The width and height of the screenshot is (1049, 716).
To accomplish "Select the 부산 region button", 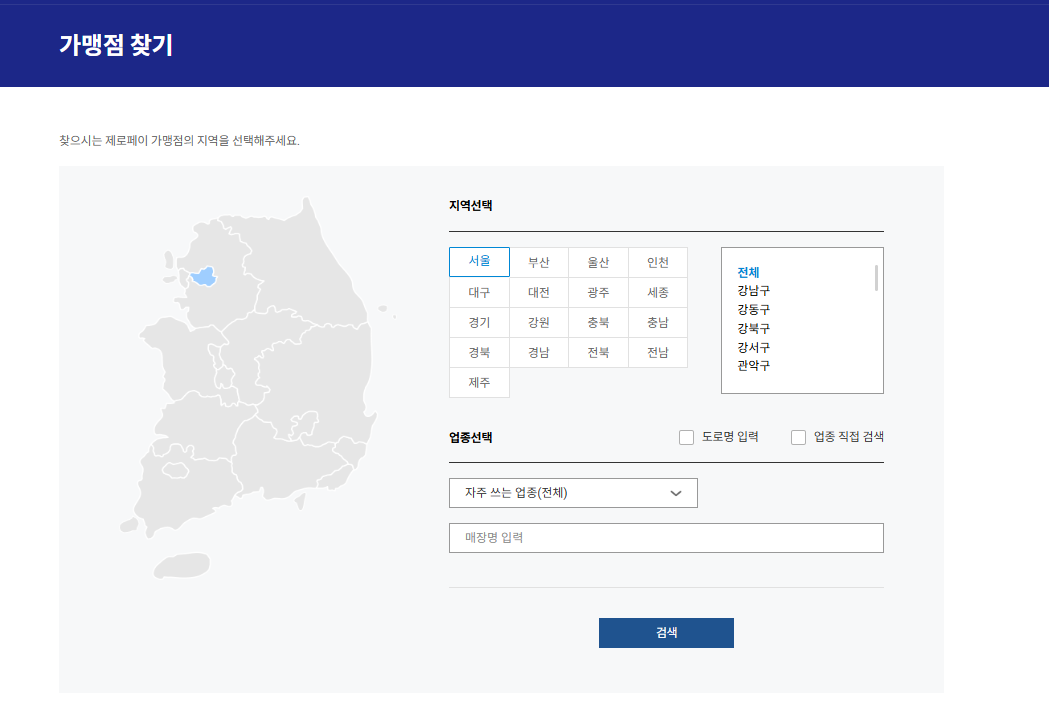I will click(x=539, y=262).
